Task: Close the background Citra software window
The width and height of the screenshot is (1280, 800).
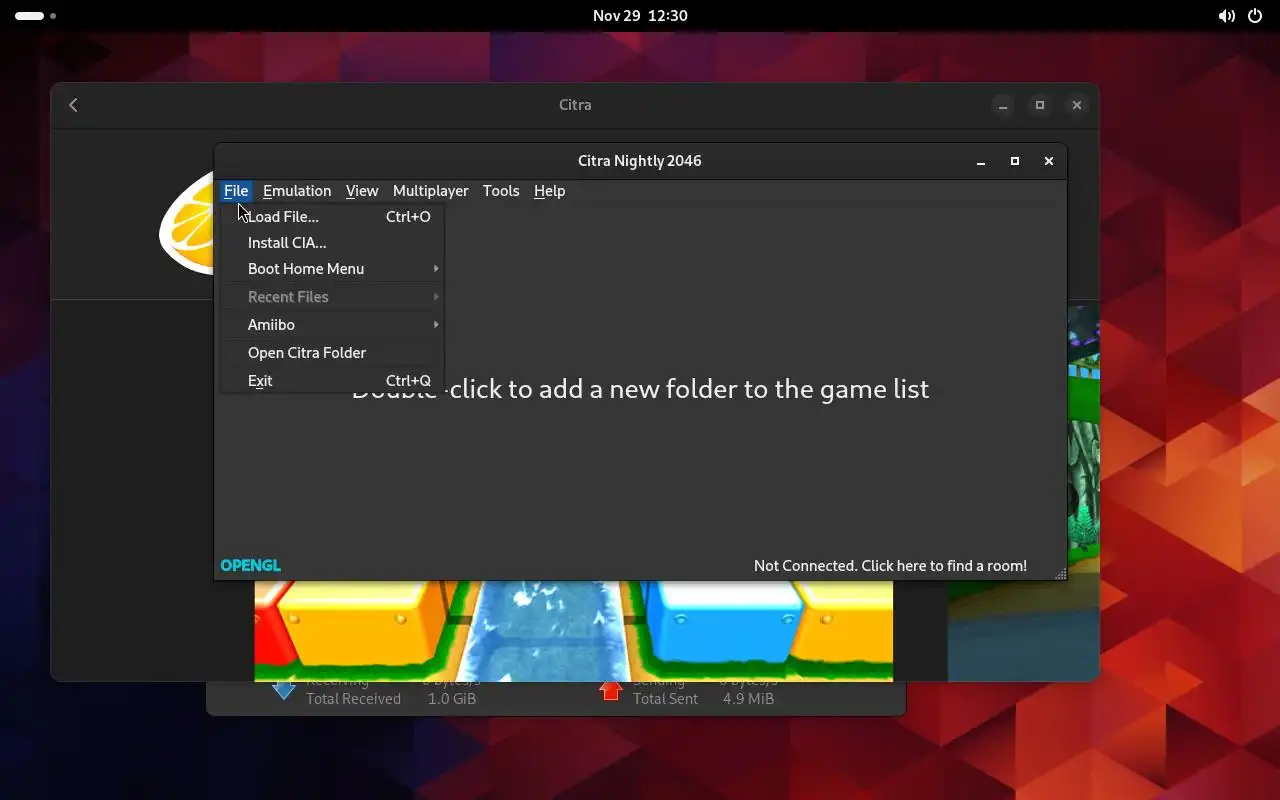Action: point(1077,105)
